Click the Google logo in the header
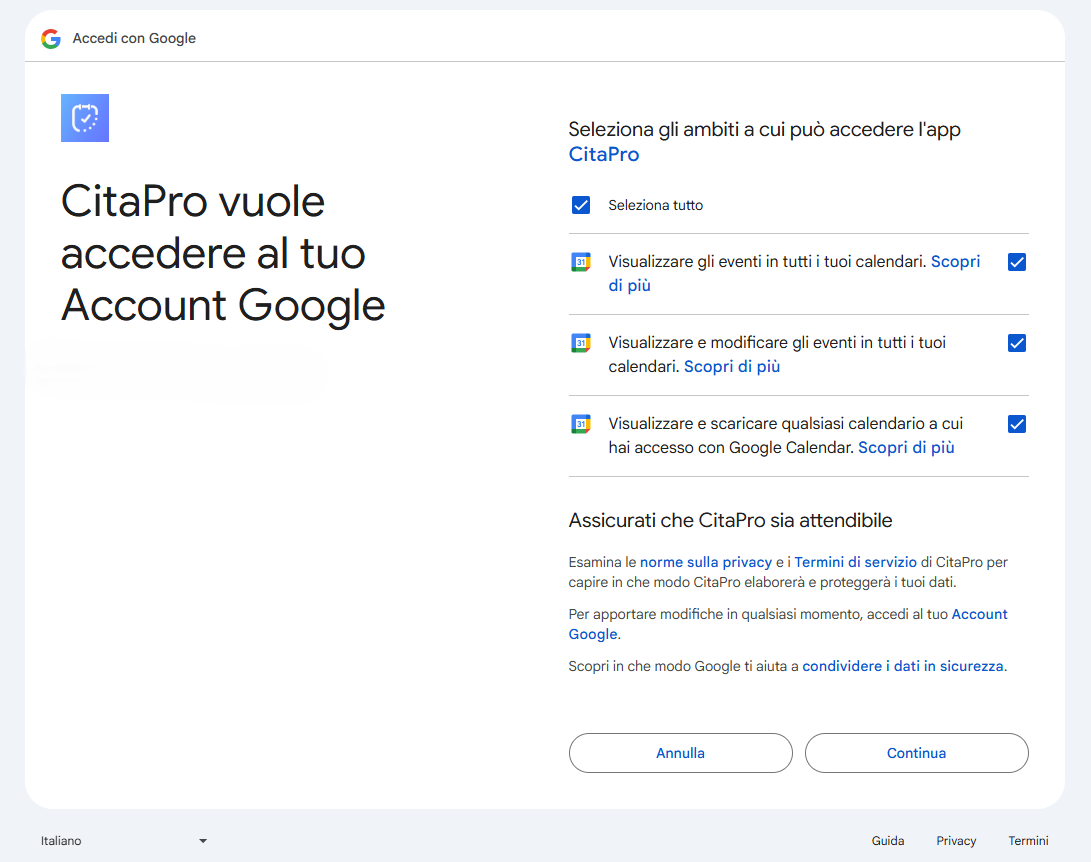 click(51, 38)
